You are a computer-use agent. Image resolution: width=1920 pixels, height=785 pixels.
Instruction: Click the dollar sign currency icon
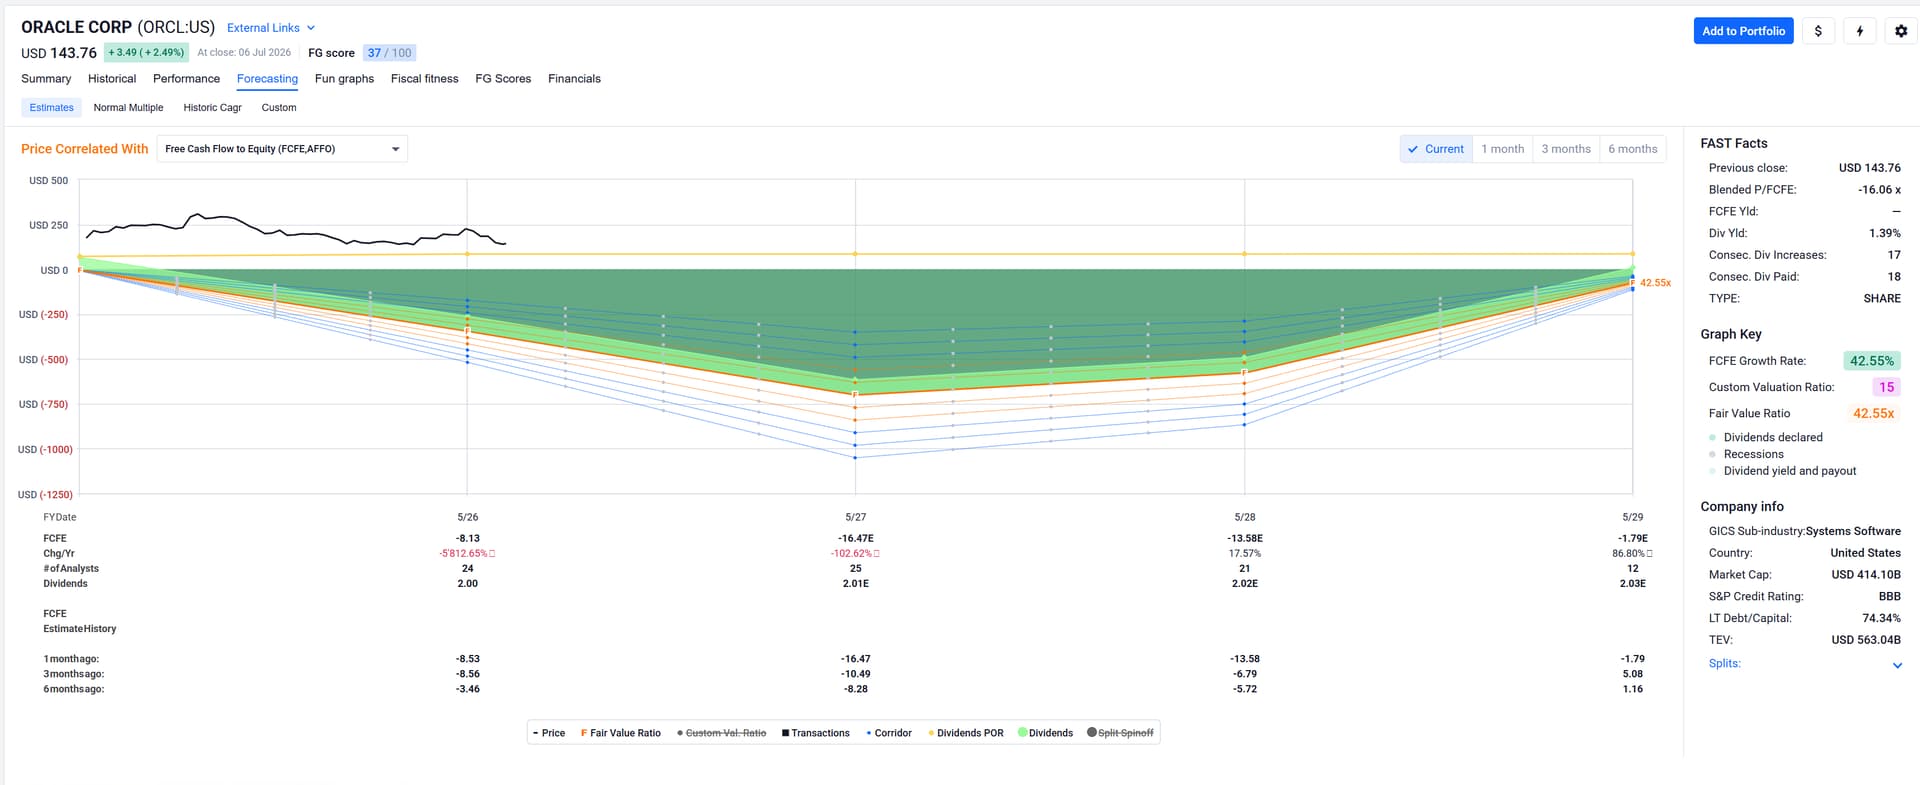[1818, 31]
